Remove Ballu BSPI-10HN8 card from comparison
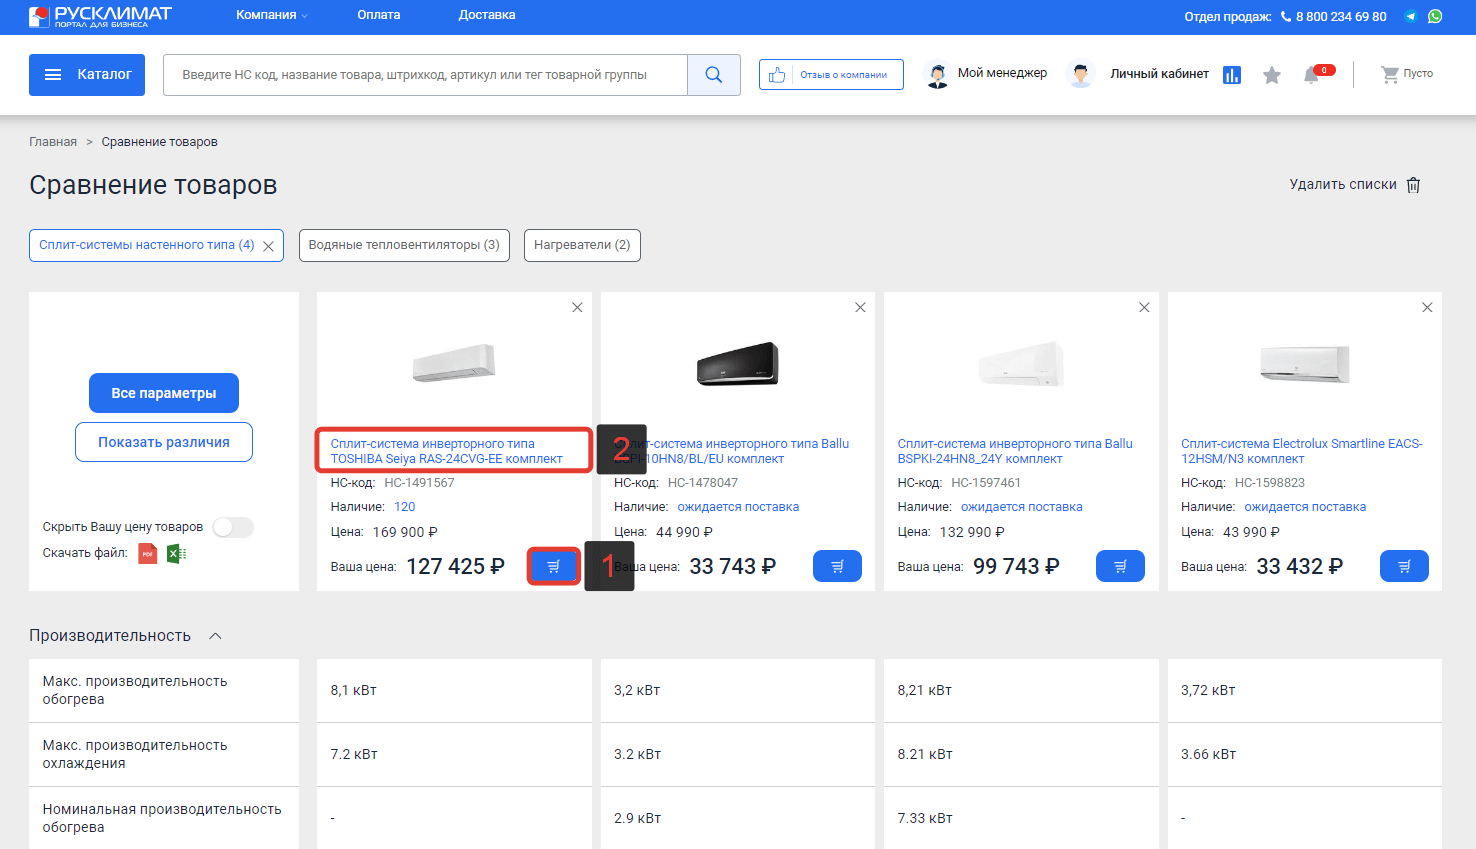This screenshot has height=849, width=1476. [860, 307]
